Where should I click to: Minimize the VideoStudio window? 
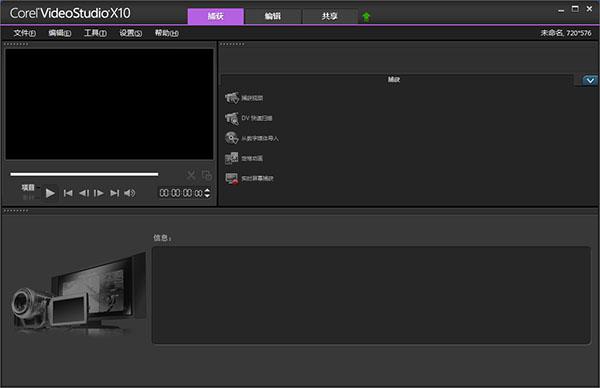point(561,10)
